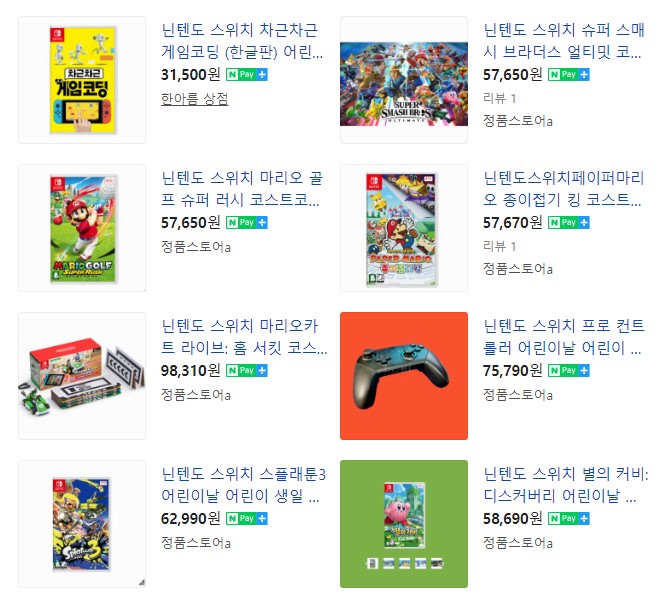Viewport: 666px width, 600px height.
Task: Open the 한아름 상점 seller link
Action: pos(195,99)
